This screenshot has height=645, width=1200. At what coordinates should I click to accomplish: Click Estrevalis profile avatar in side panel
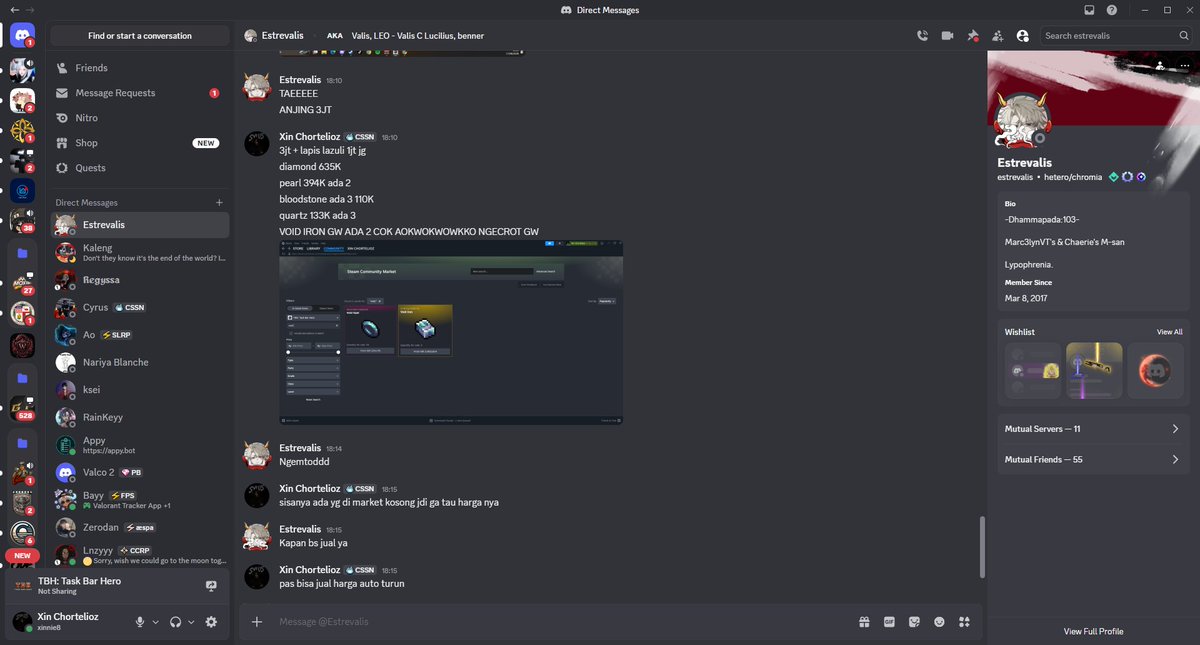click(1020, 119)
